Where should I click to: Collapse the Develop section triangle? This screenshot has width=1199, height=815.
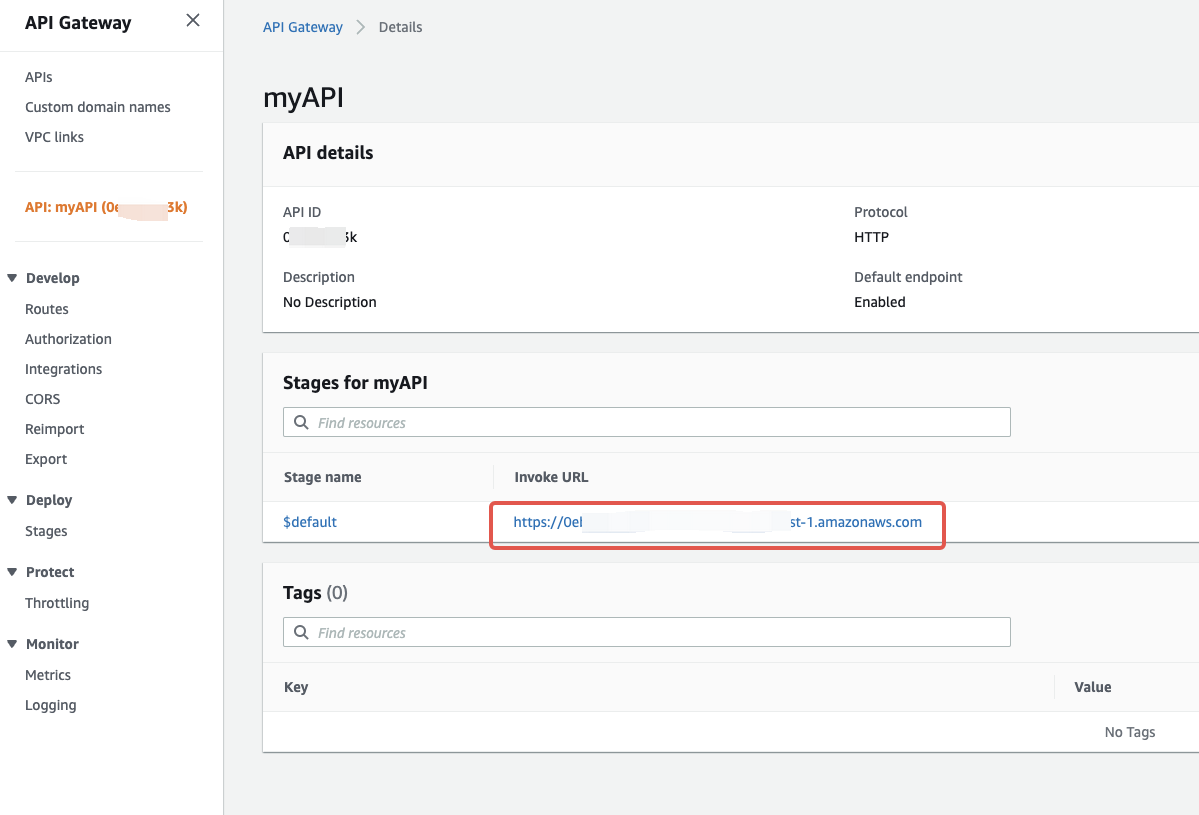tap(12, 278)
